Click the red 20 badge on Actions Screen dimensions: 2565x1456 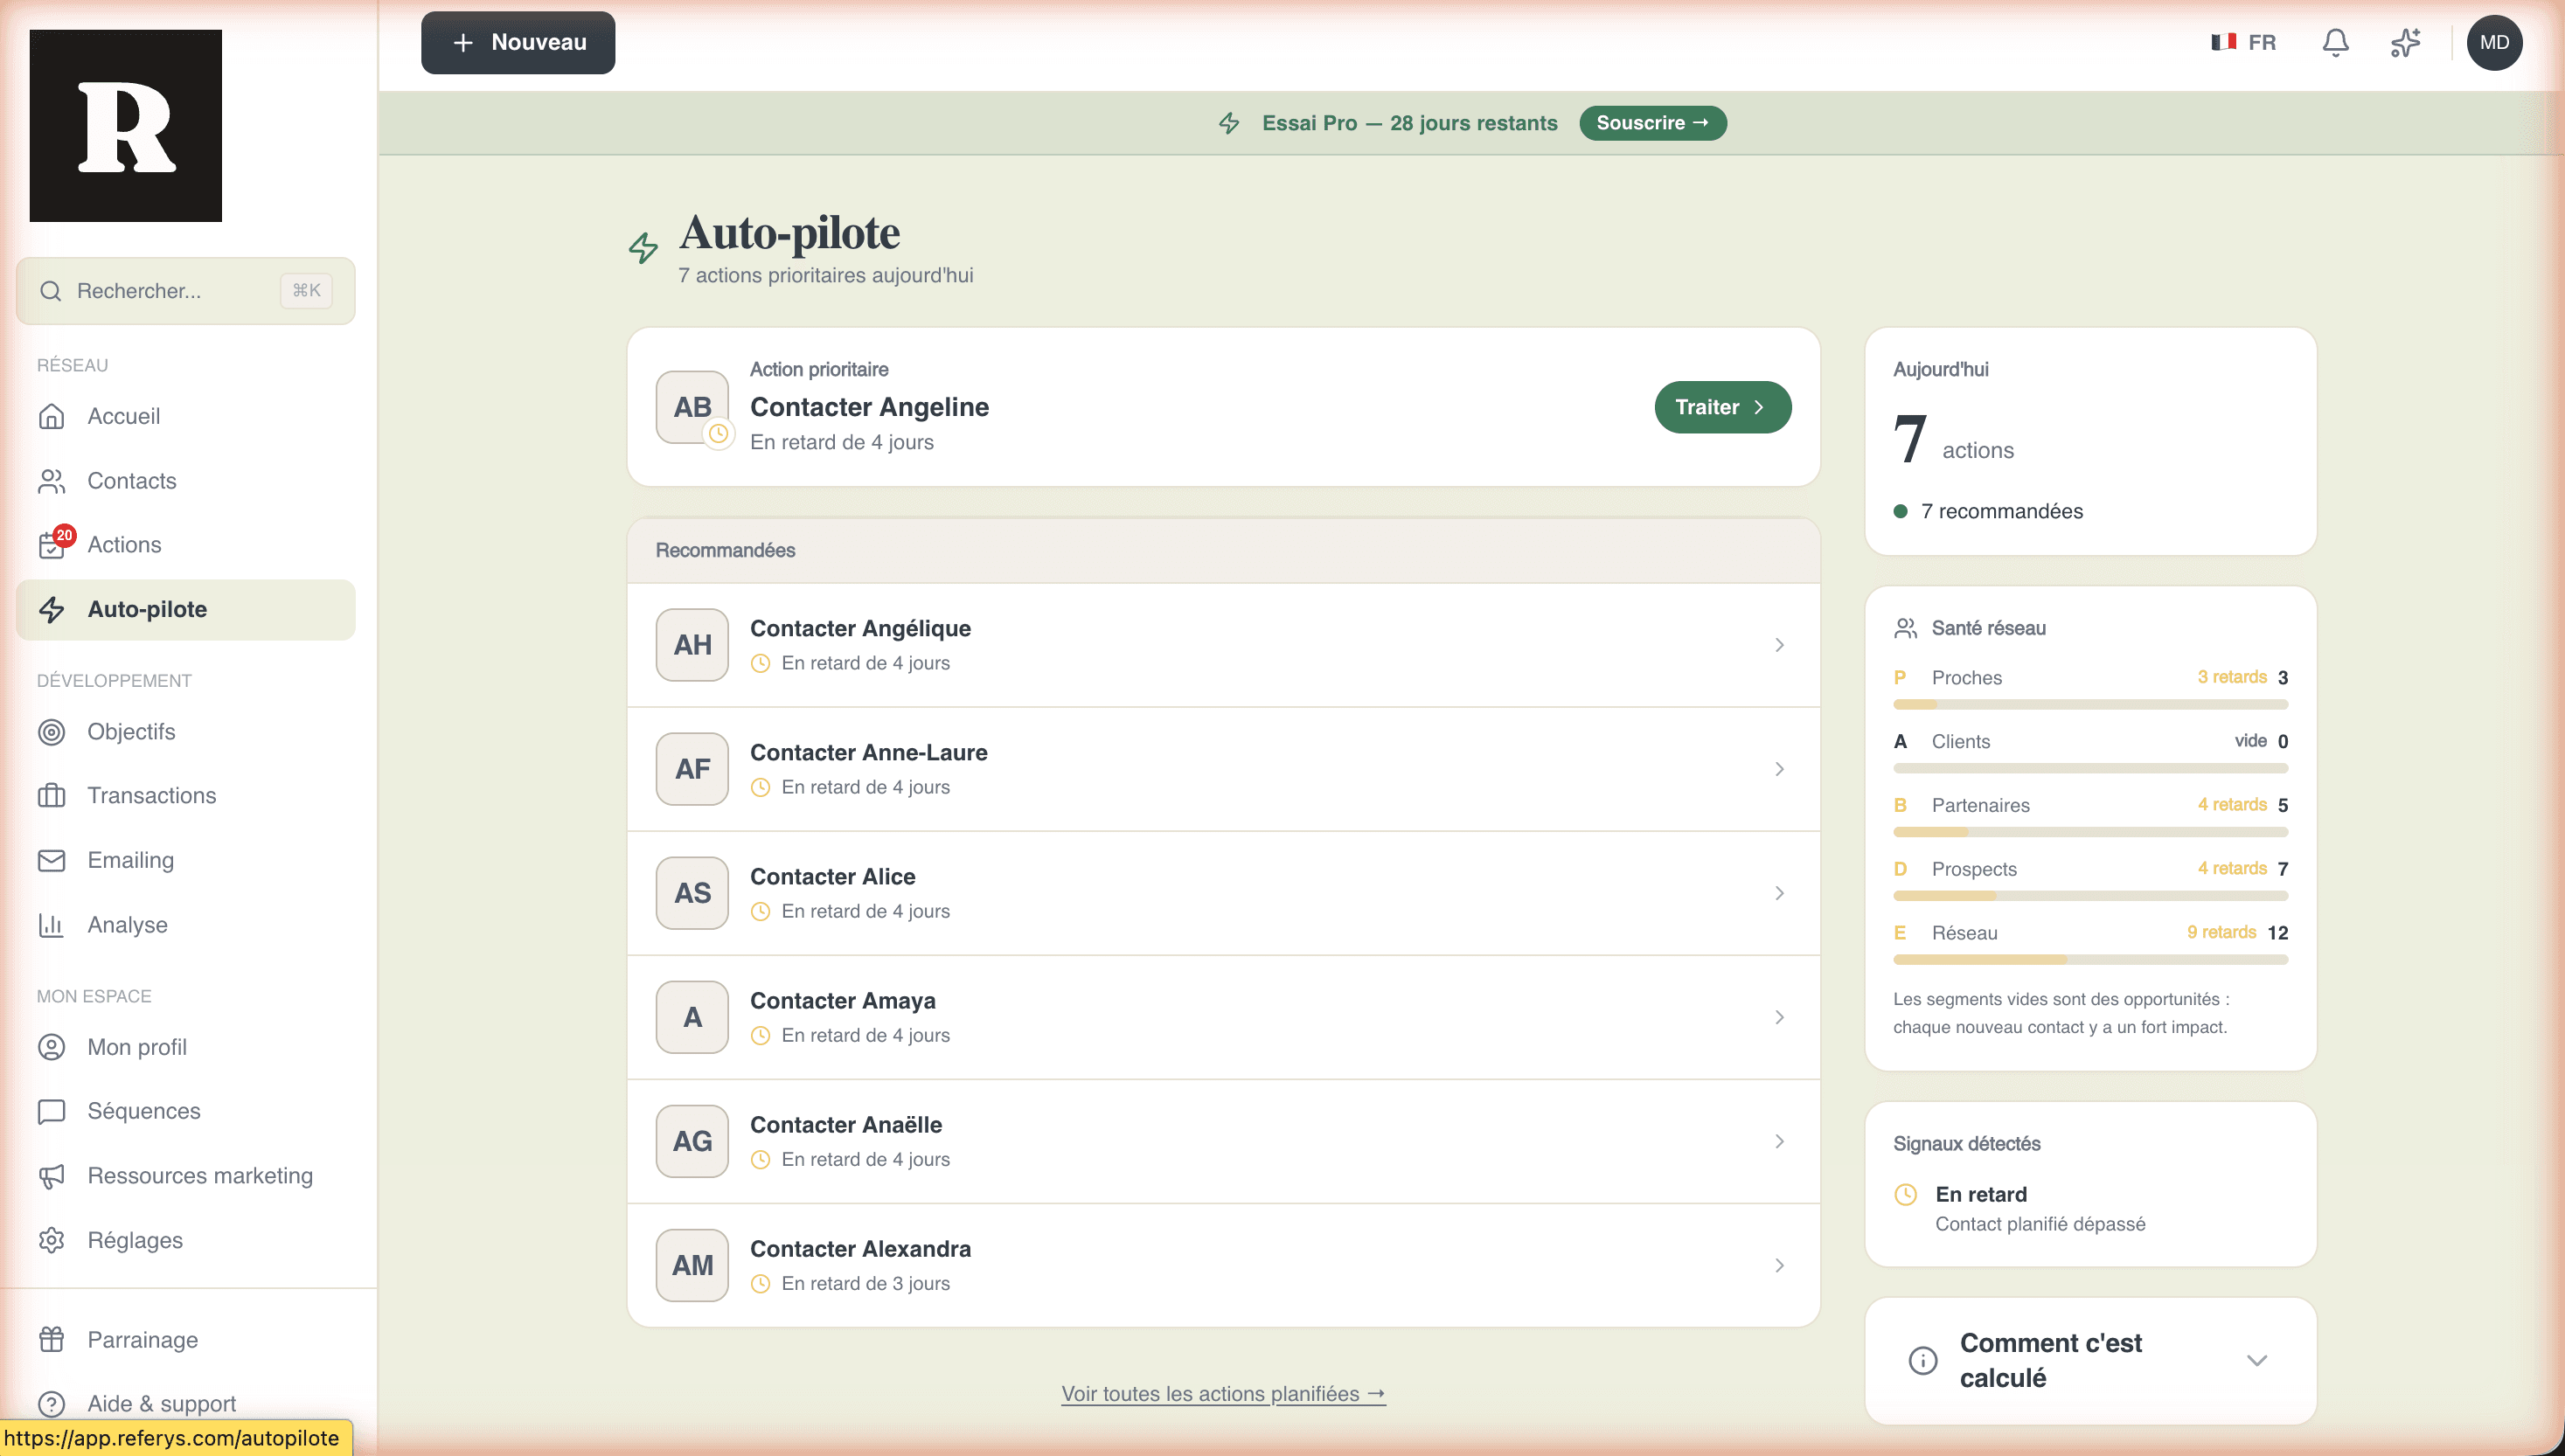pyautogui.click(x=64, y=535)
